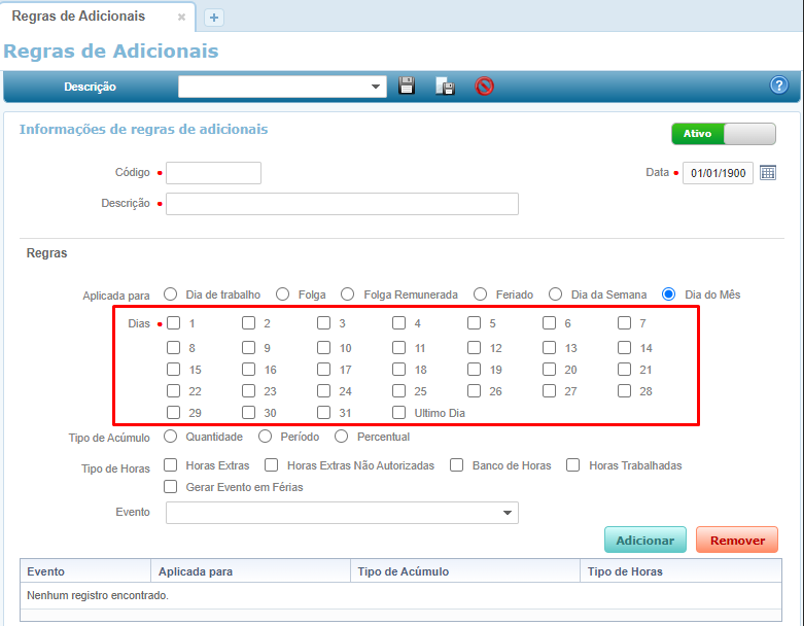Expand the Descrição search dropdown

tap(377, 87)
